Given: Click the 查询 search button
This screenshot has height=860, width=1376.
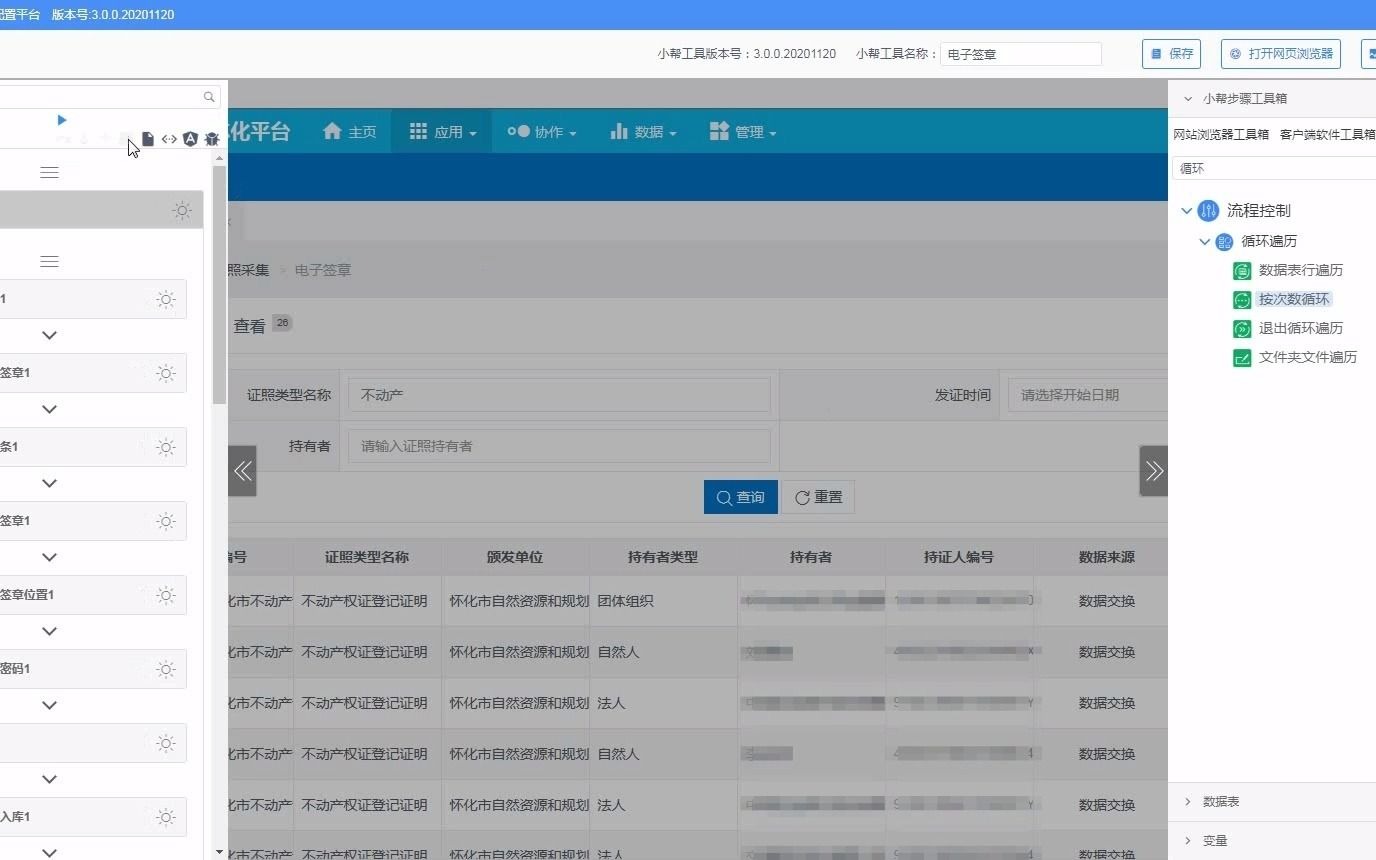Looking at the screenshot, I should pyautogui.click(x=741, y=497).
